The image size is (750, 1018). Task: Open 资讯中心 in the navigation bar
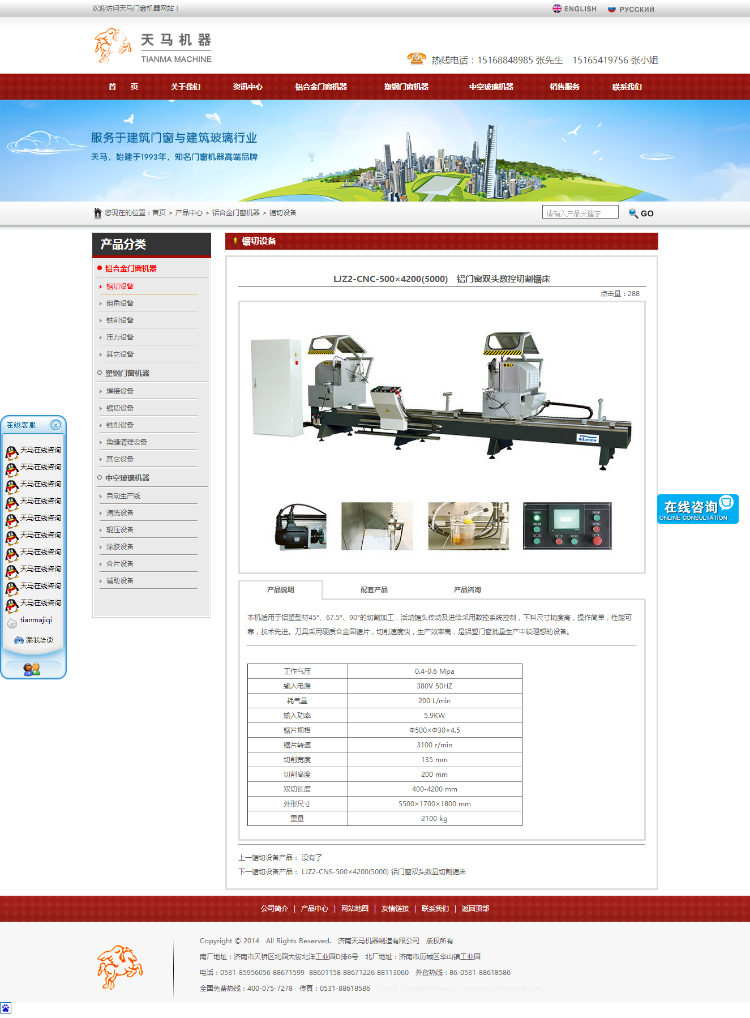[x=248, y=86]
